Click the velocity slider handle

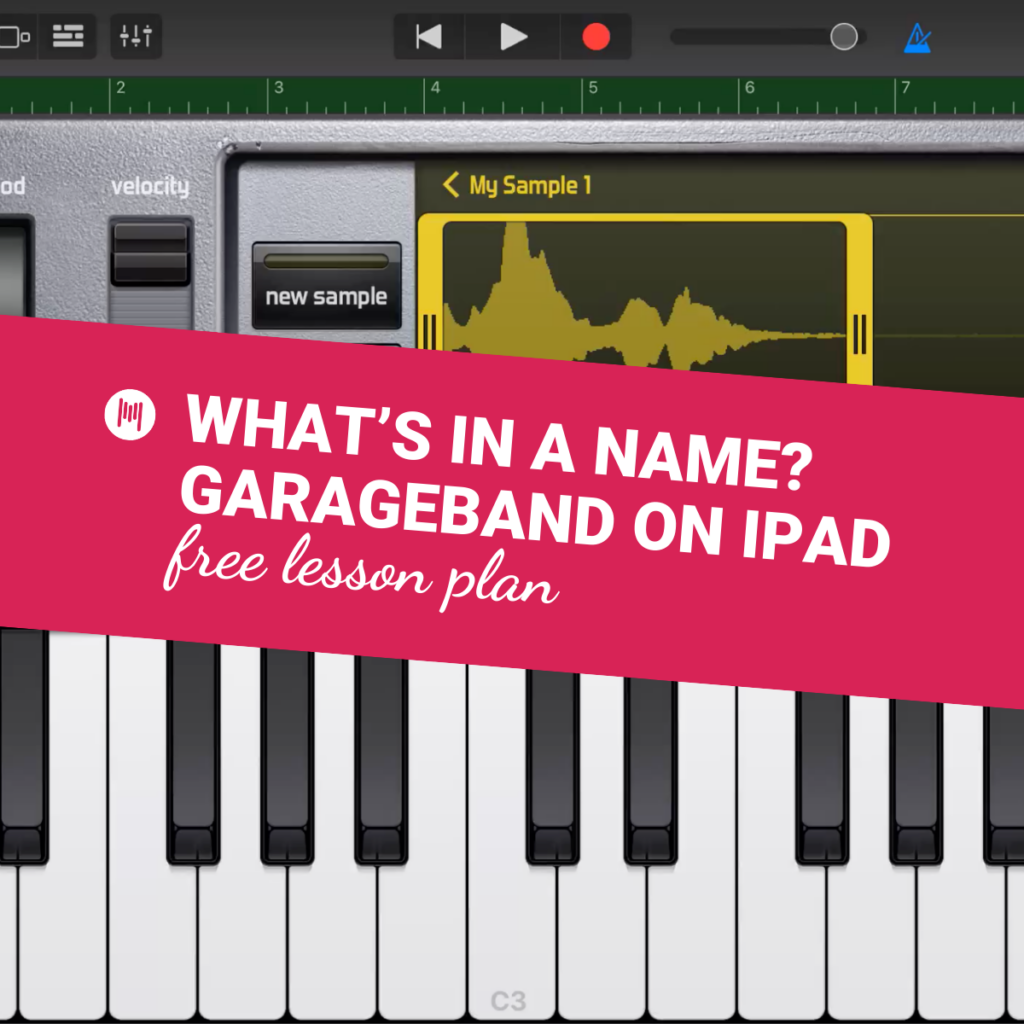point(150,253)
